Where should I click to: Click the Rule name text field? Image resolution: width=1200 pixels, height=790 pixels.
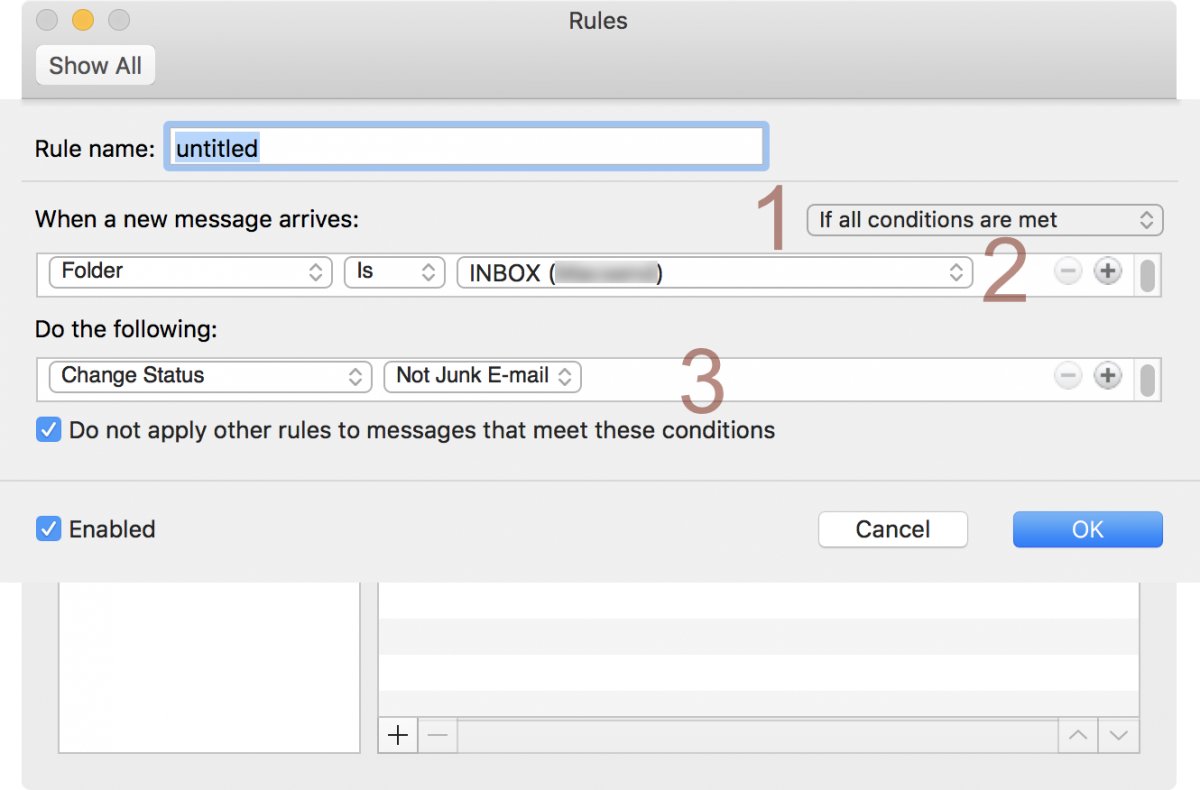point(466,148)
